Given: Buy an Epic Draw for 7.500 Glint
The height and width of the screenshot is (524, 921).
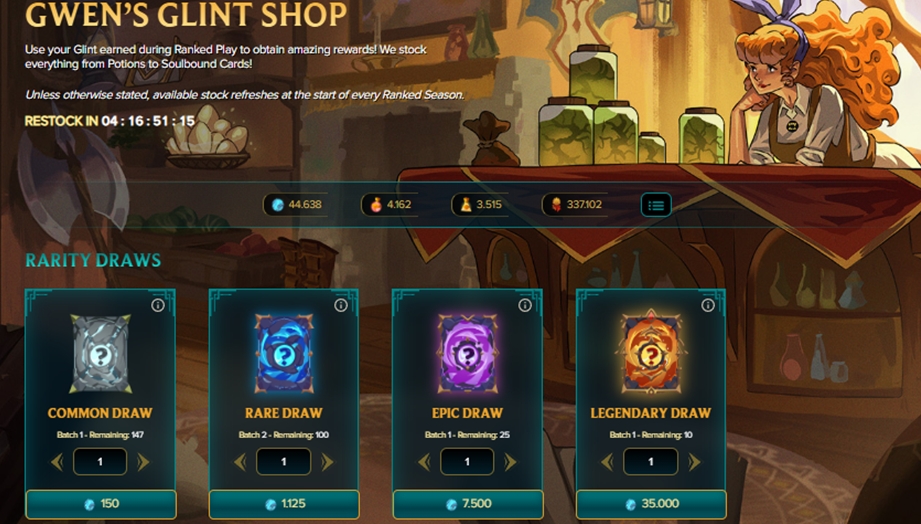Looking at the screenshot, I should pos(468,504).
